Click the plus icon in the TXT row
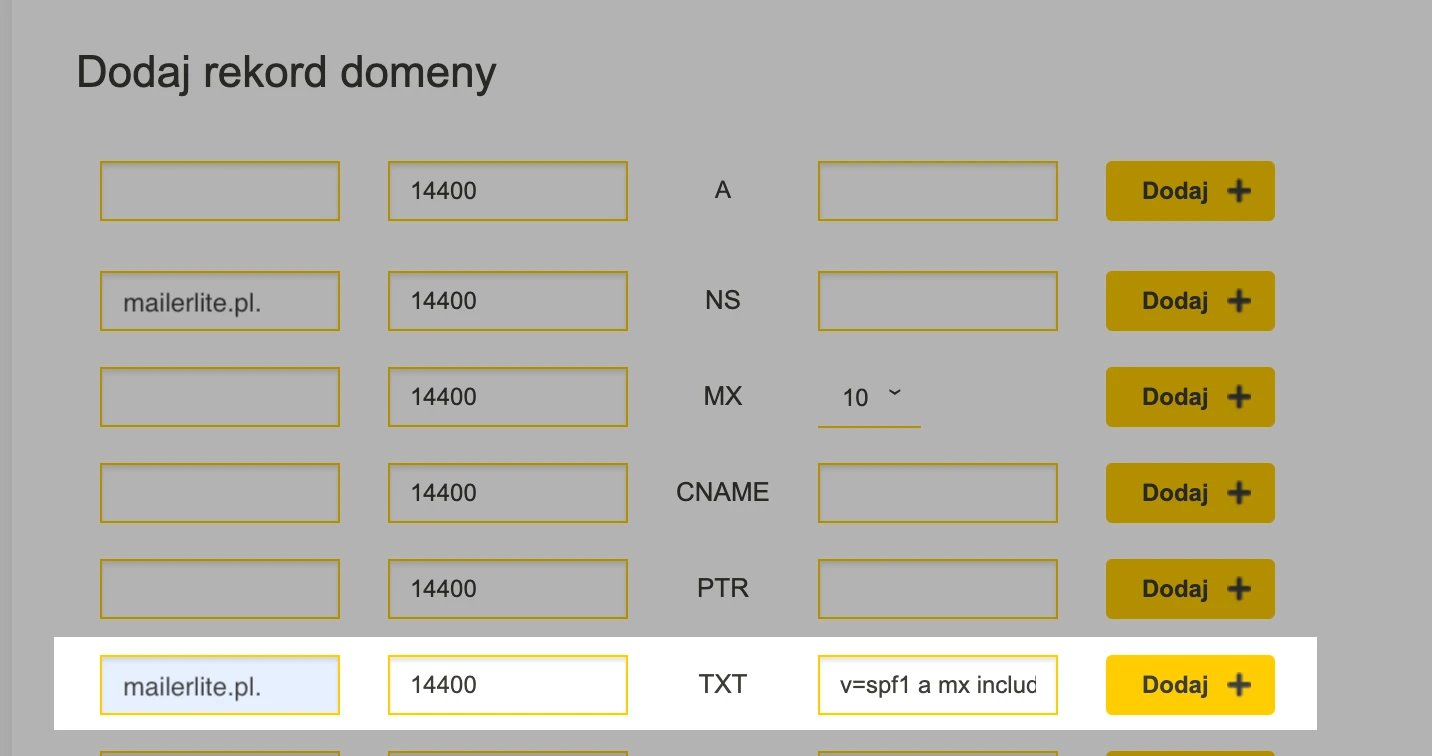 pos(1239,685)
